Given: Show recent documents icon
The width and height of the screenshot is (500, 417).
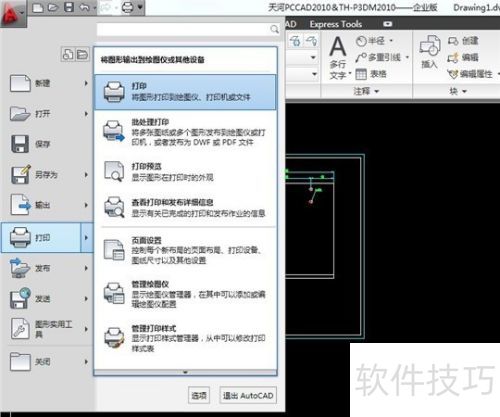Looking at the screenshot, I should click(x=68, y=54).
